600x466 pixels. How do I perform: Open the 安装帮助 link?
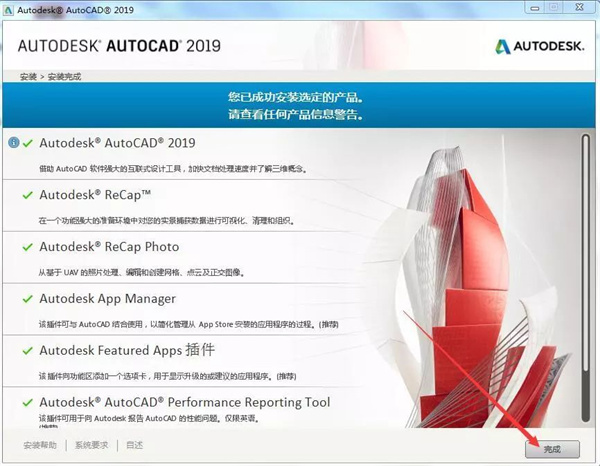[x=40, y=445]
